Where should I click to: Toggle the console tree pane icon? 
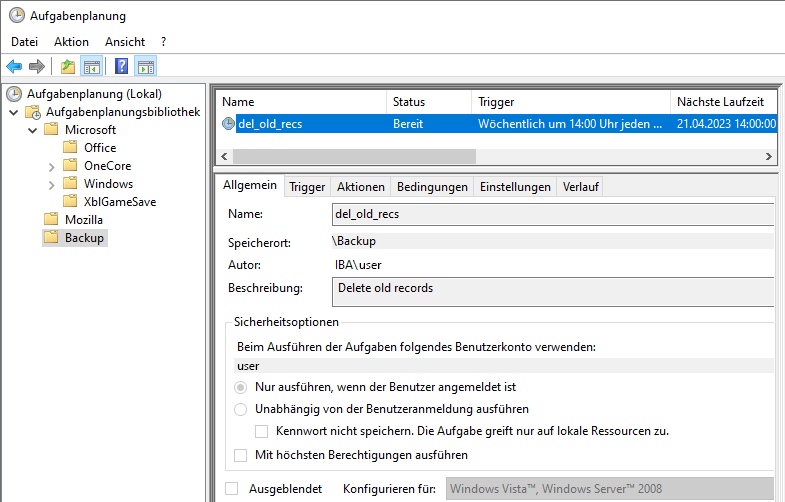(92, 66)
